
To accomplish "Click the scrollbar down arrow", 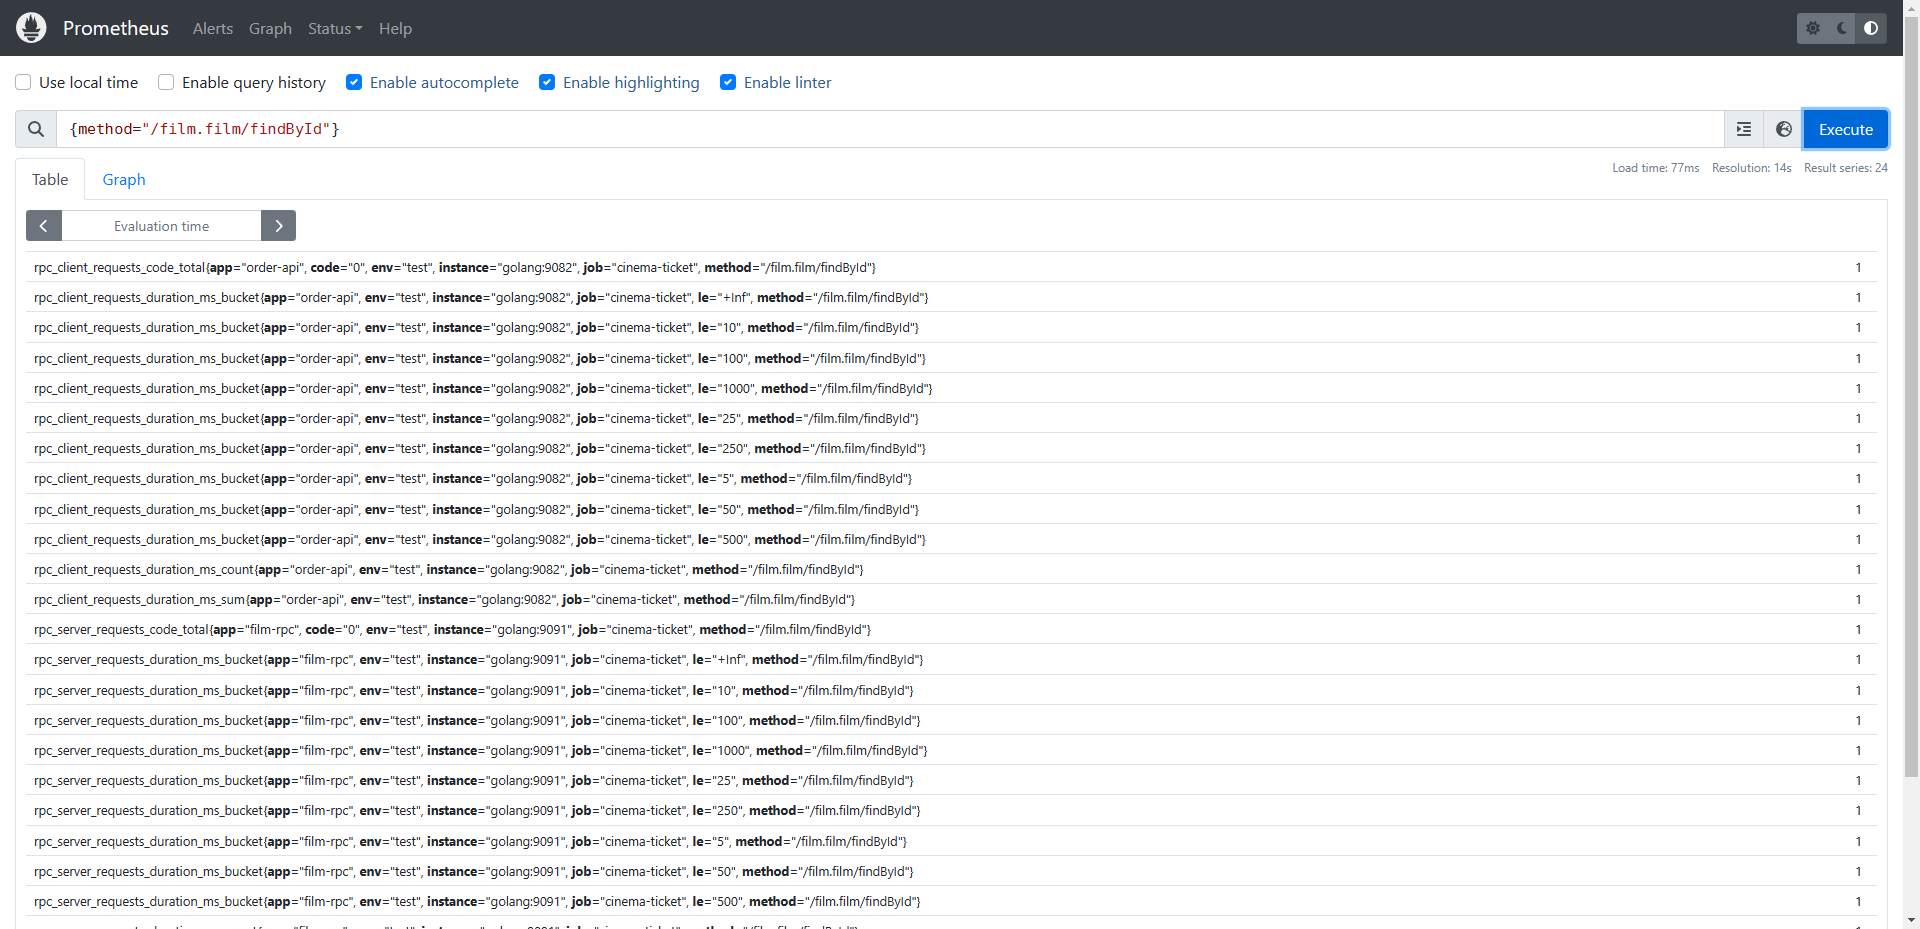I will tap(1911, 920).
